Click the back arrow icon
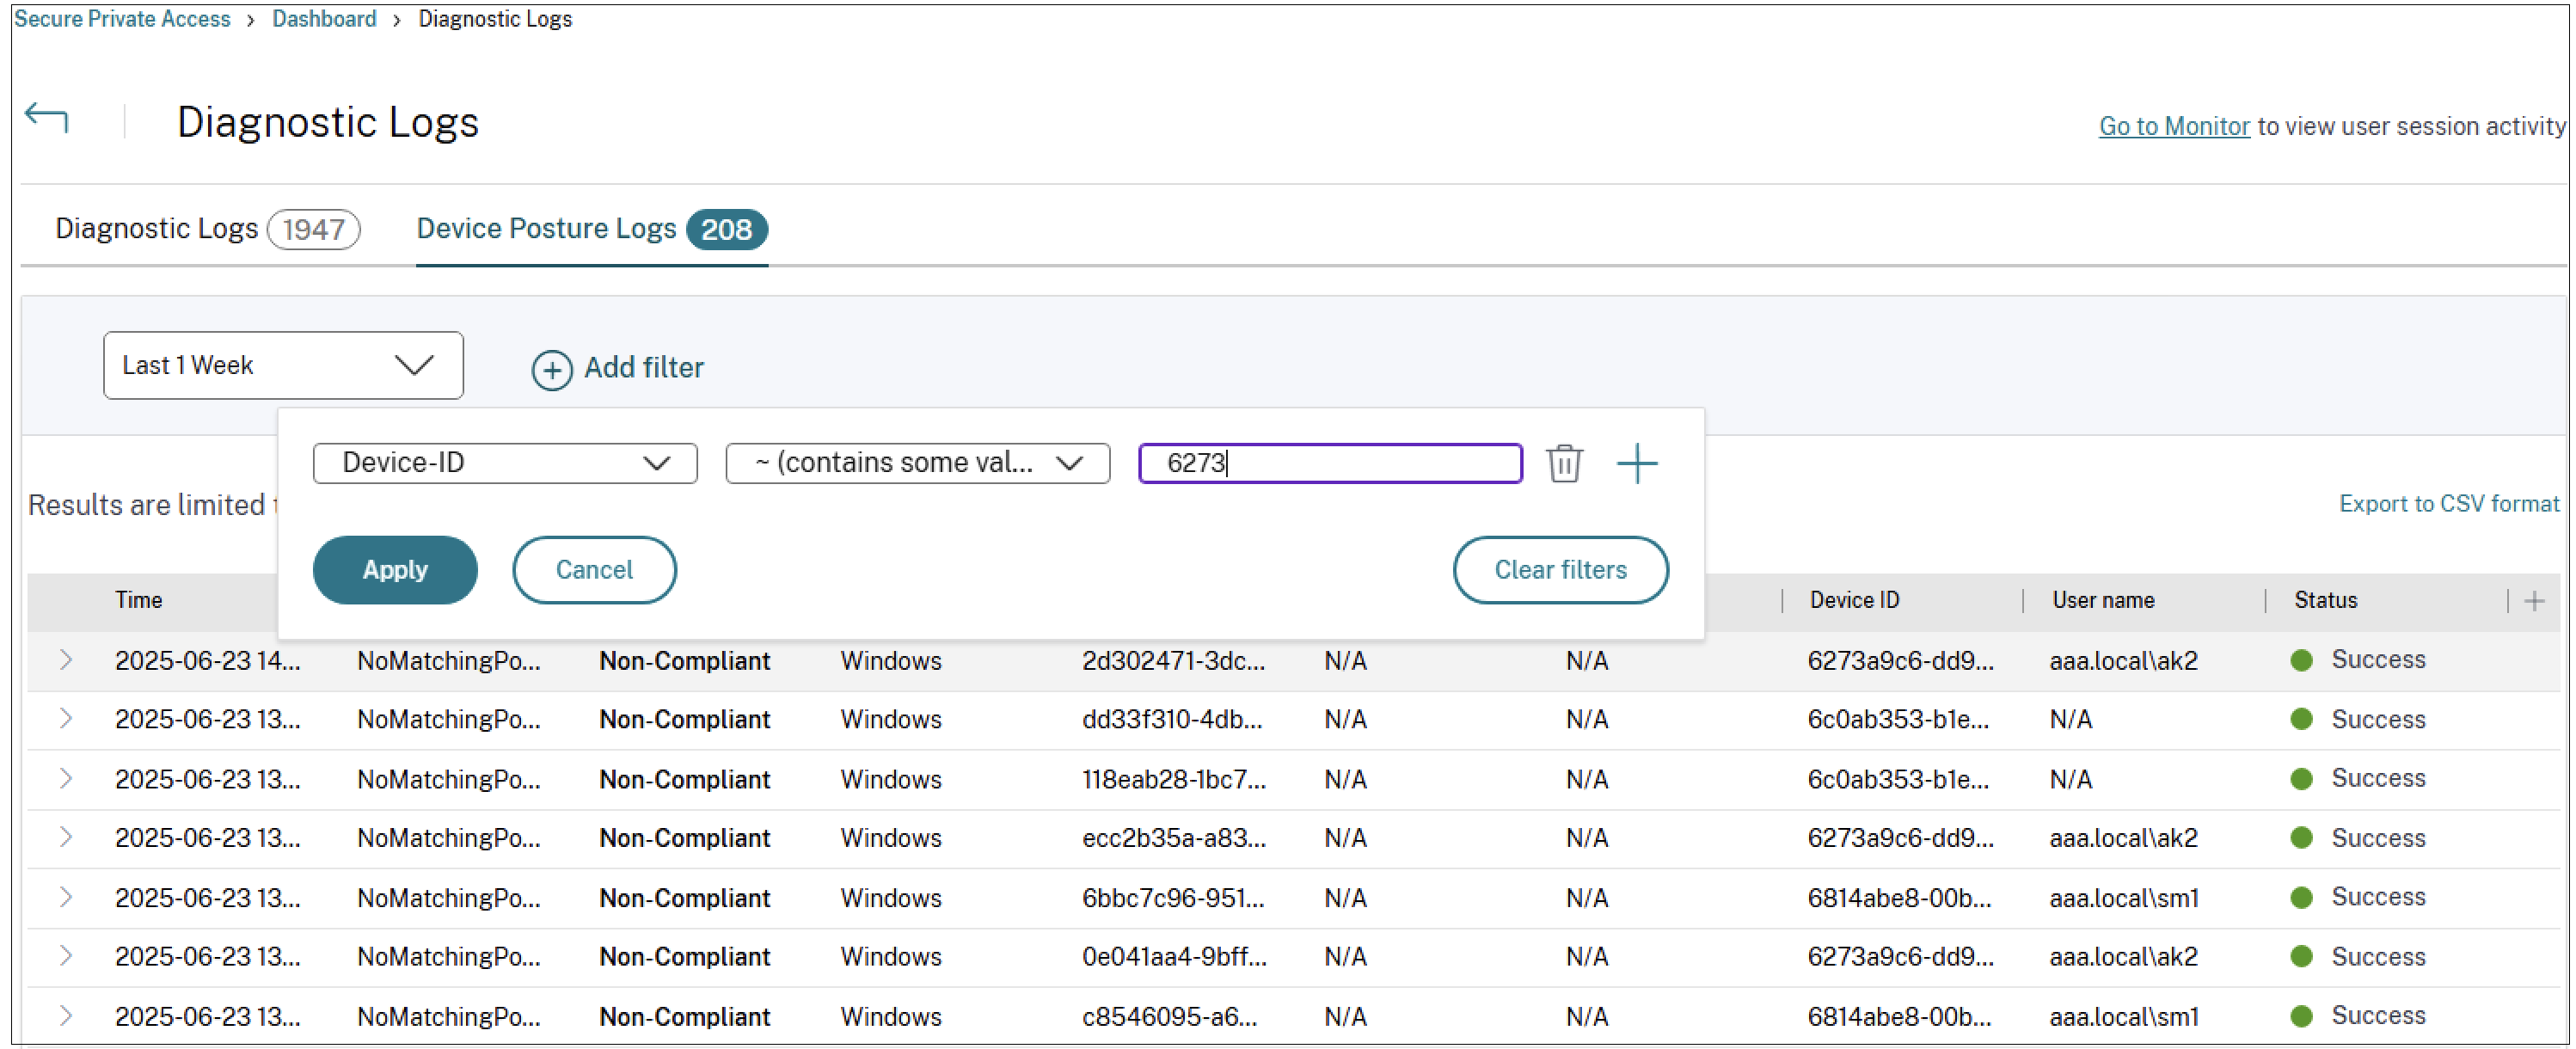Image resolution: width=2576 pixels, height=1049 pixels. coord(46,118)
